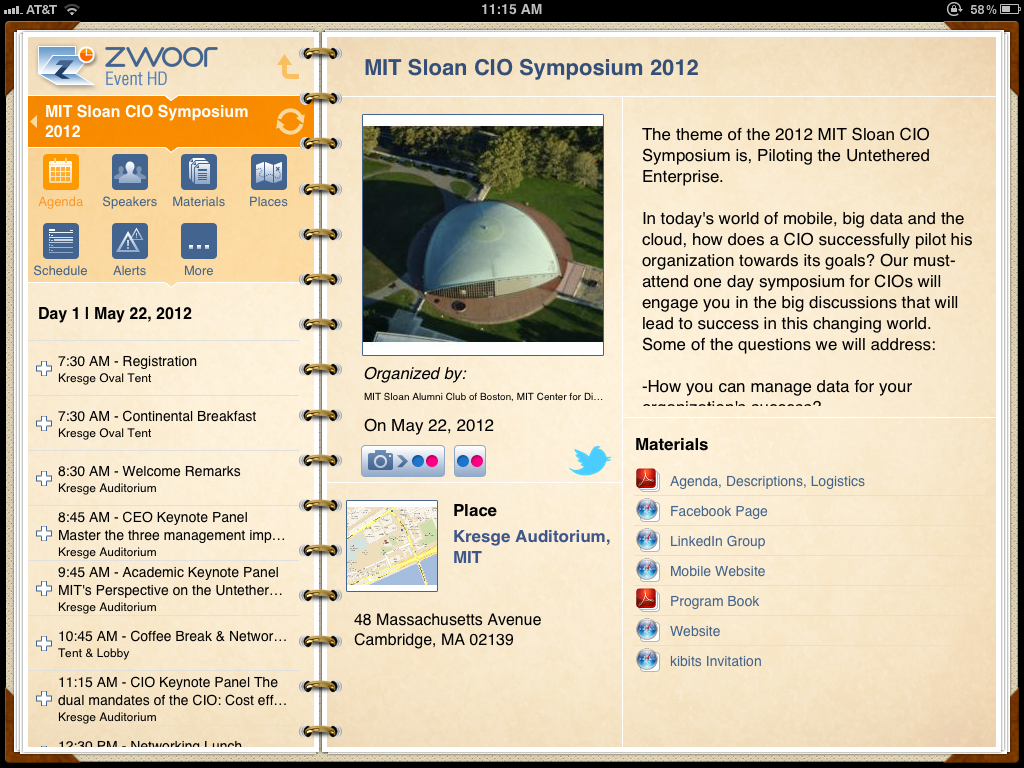Open the Places map section
Image resolution: width=1024 pixels, height=768 pixels.
[268, 181]
